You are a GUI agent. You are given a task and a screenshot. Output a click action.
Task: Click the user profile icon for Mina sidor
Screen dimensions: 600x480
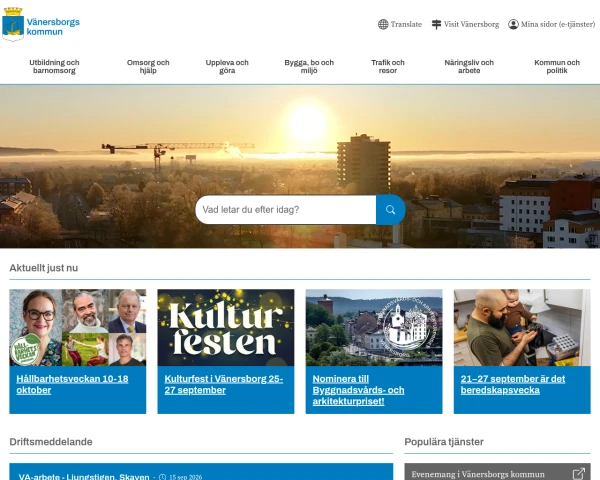coord(513,24)
